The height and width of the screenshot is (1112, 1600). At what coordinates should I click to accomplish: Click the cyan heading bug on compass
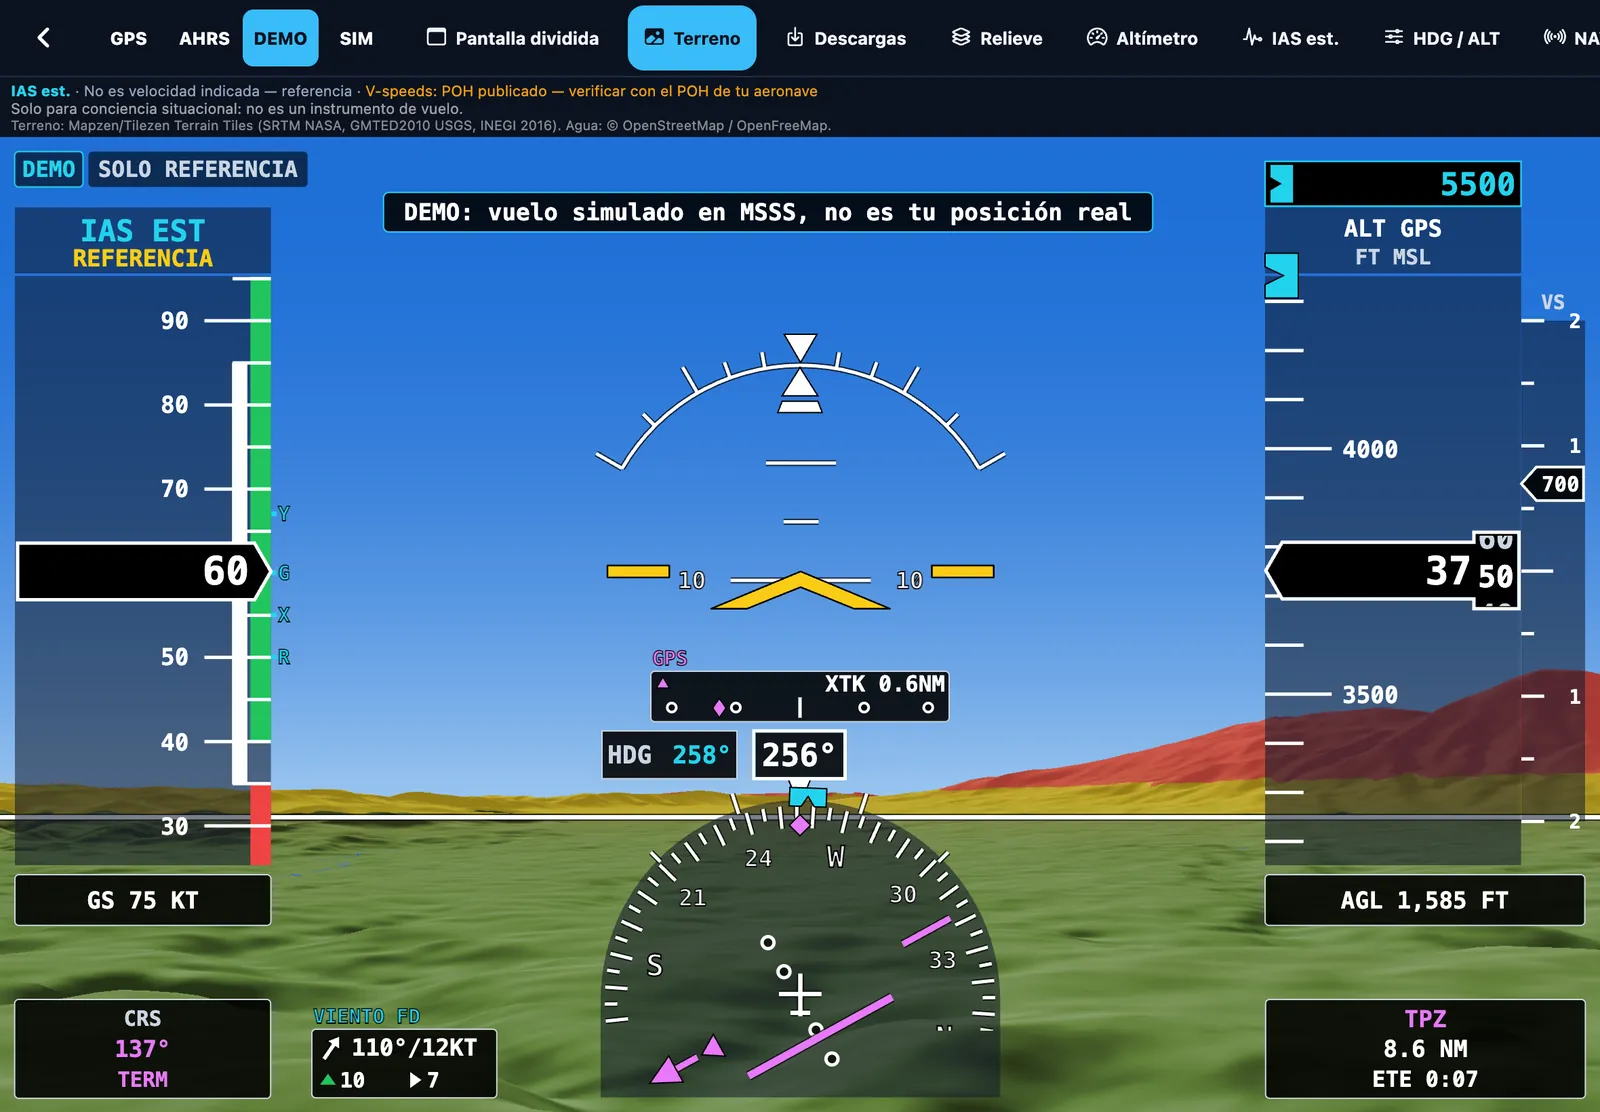(808, 797)
